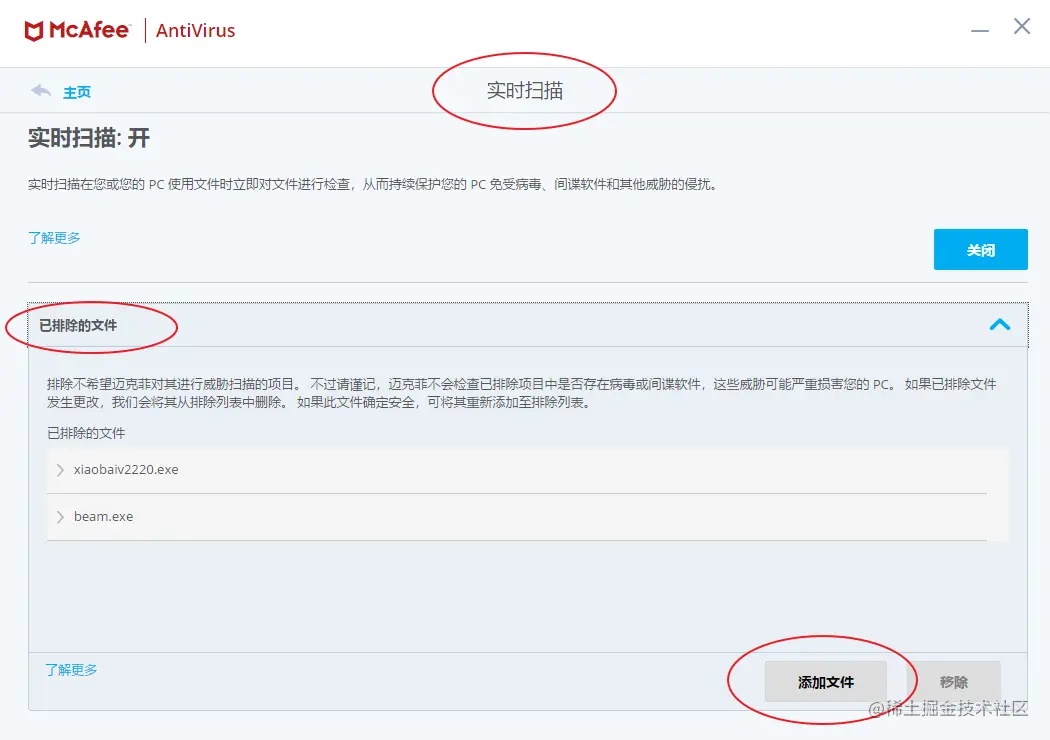This screenshot has width=1050, height=740.
Task: Collapse the 已排除的文件 section with the chevron
Action: coord(999,325)
